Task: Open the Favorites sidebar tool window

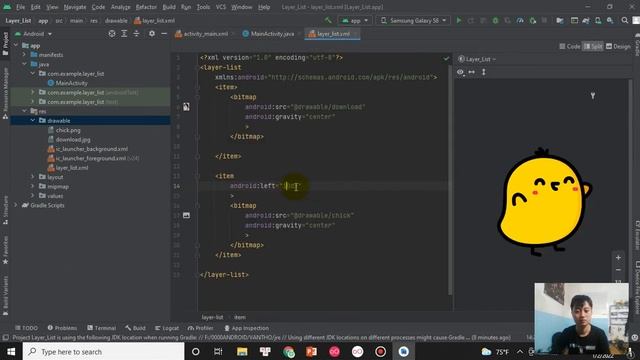Action: click(x=5, y=250)
